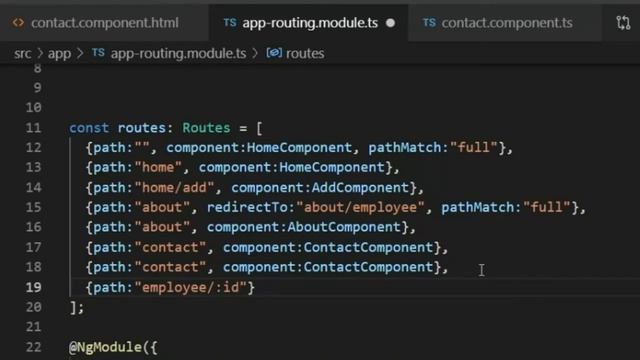The width and height of the screenshot is (640, 360).
Task: Click "full" pathMatch value on line 12
Action: point(473,147)
